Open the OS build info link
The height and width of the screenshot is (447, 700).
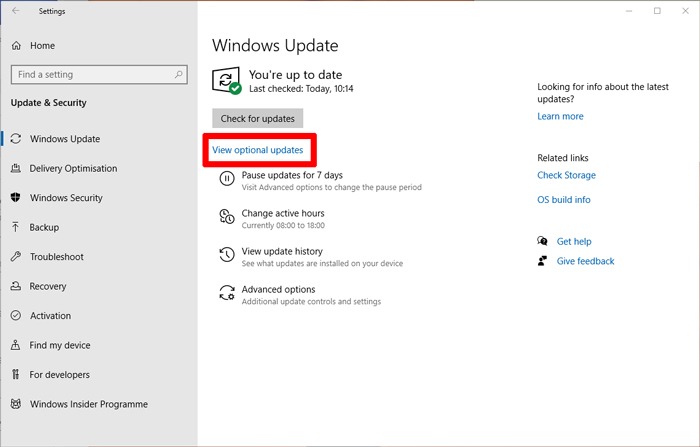[564, 200]
